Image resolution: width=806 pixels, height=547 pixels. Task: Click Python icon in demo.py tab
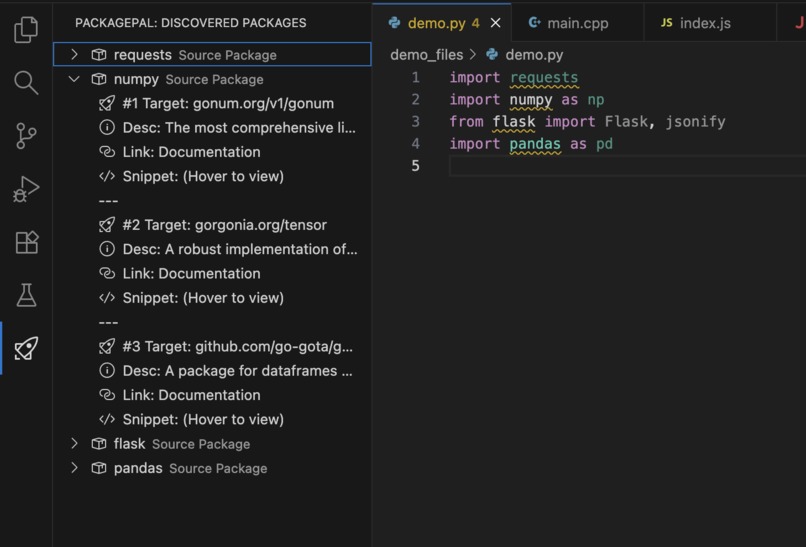pos(394,23)
